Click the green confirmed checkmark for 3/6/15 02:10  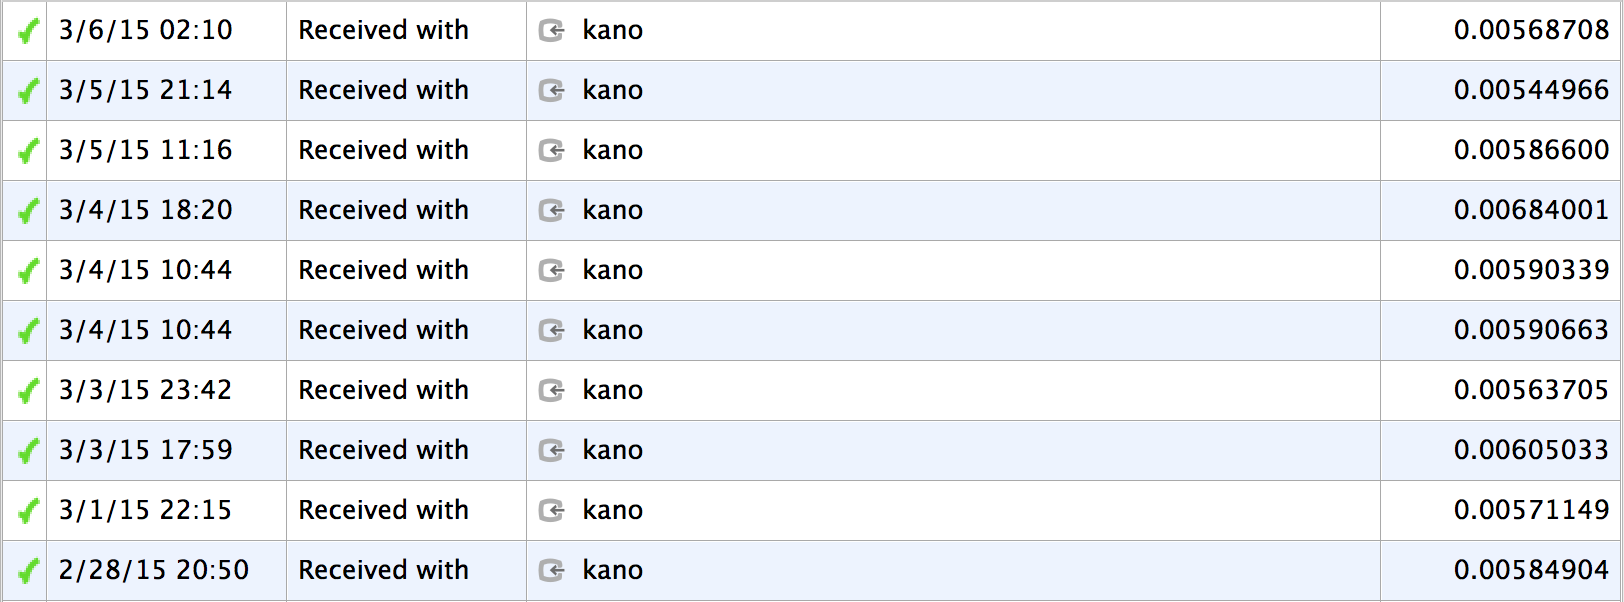point(28,31)
